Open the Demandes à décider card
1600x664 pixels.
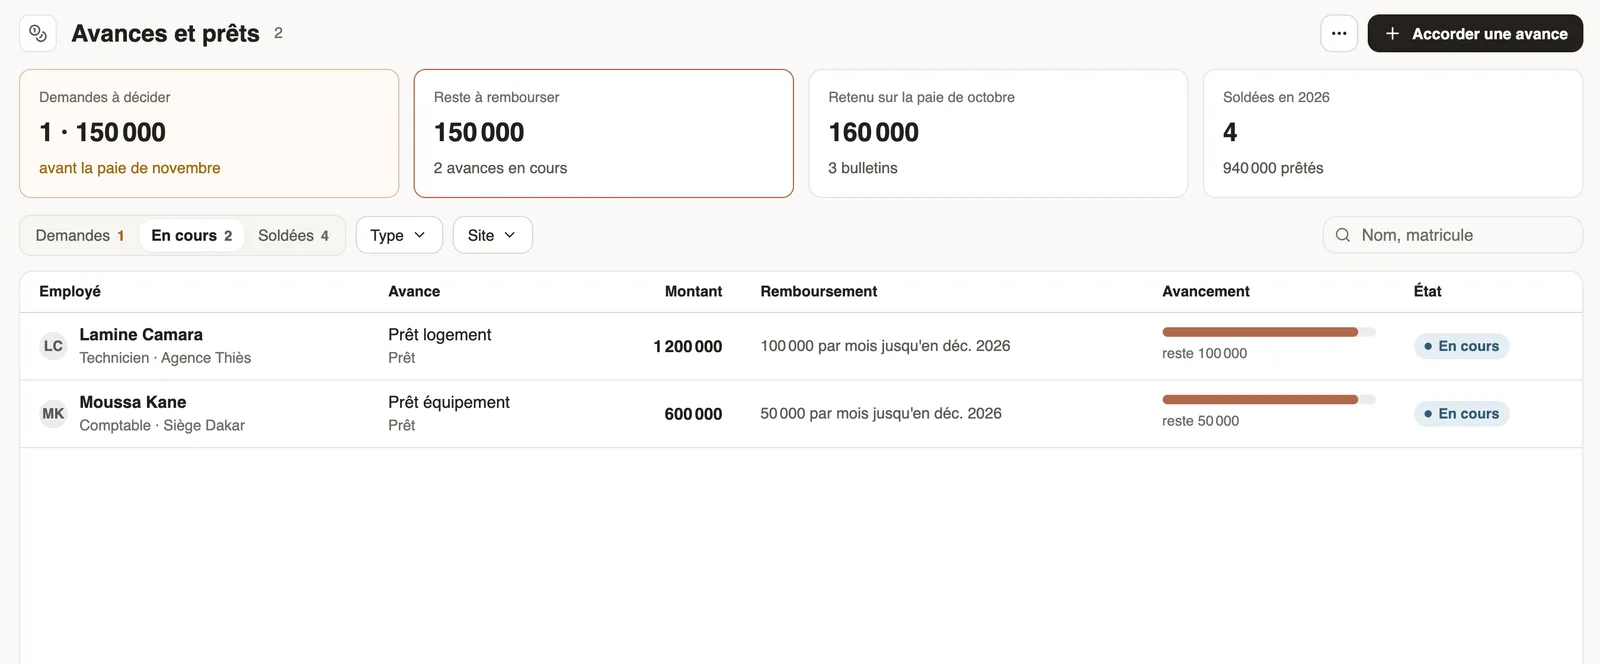209,133
